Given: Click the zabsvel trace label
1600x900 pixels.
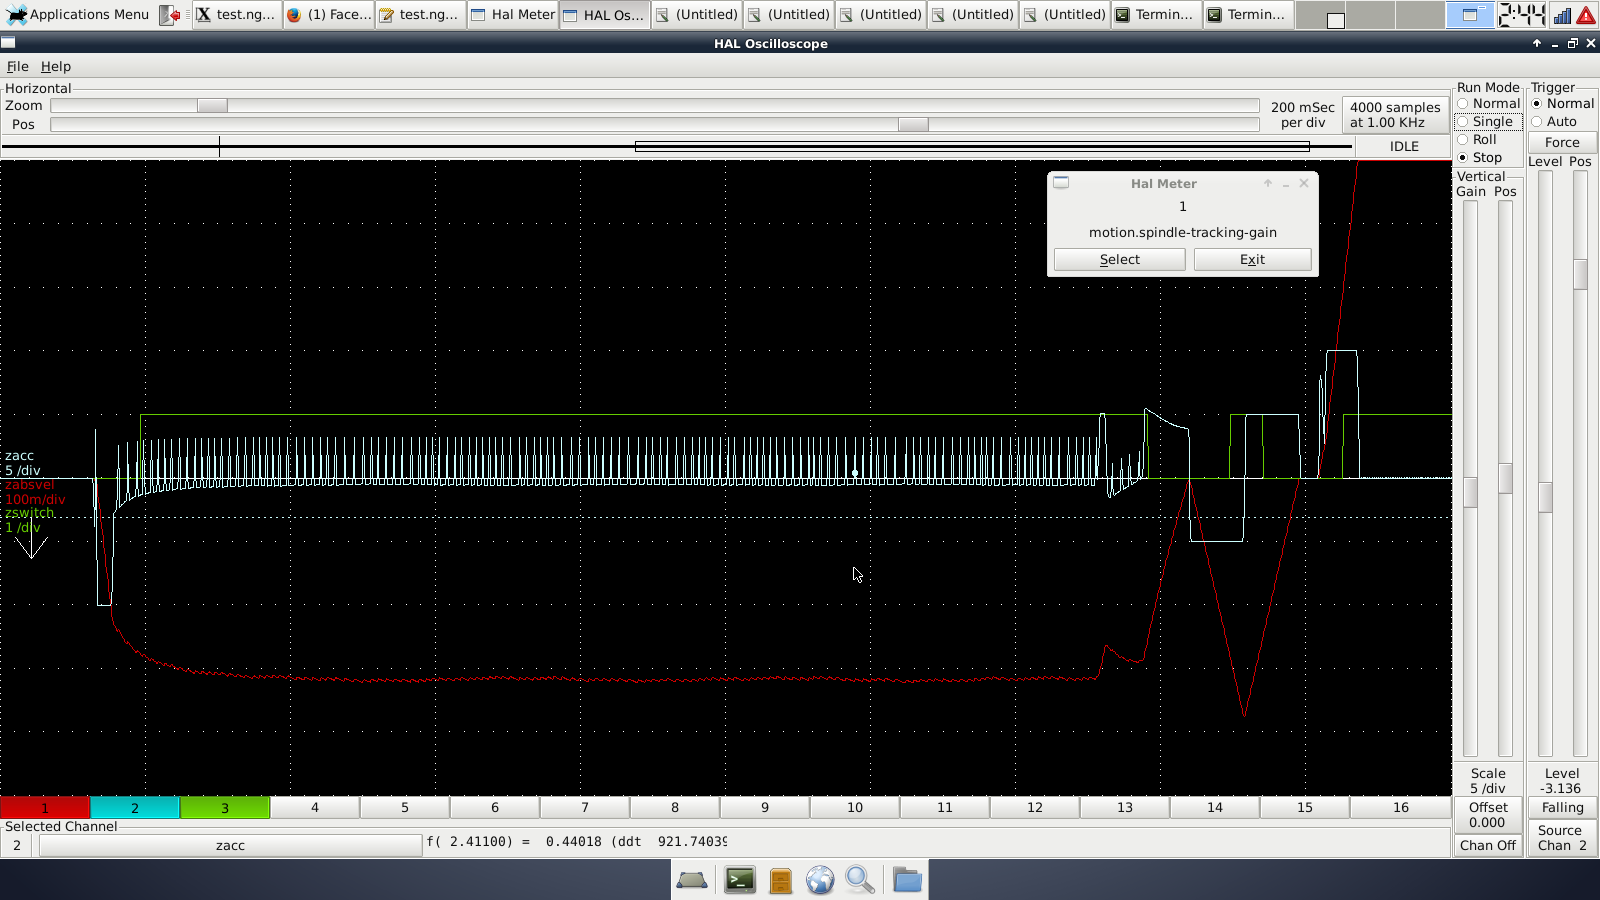Looking at the screenshot, I should [30, 484].
